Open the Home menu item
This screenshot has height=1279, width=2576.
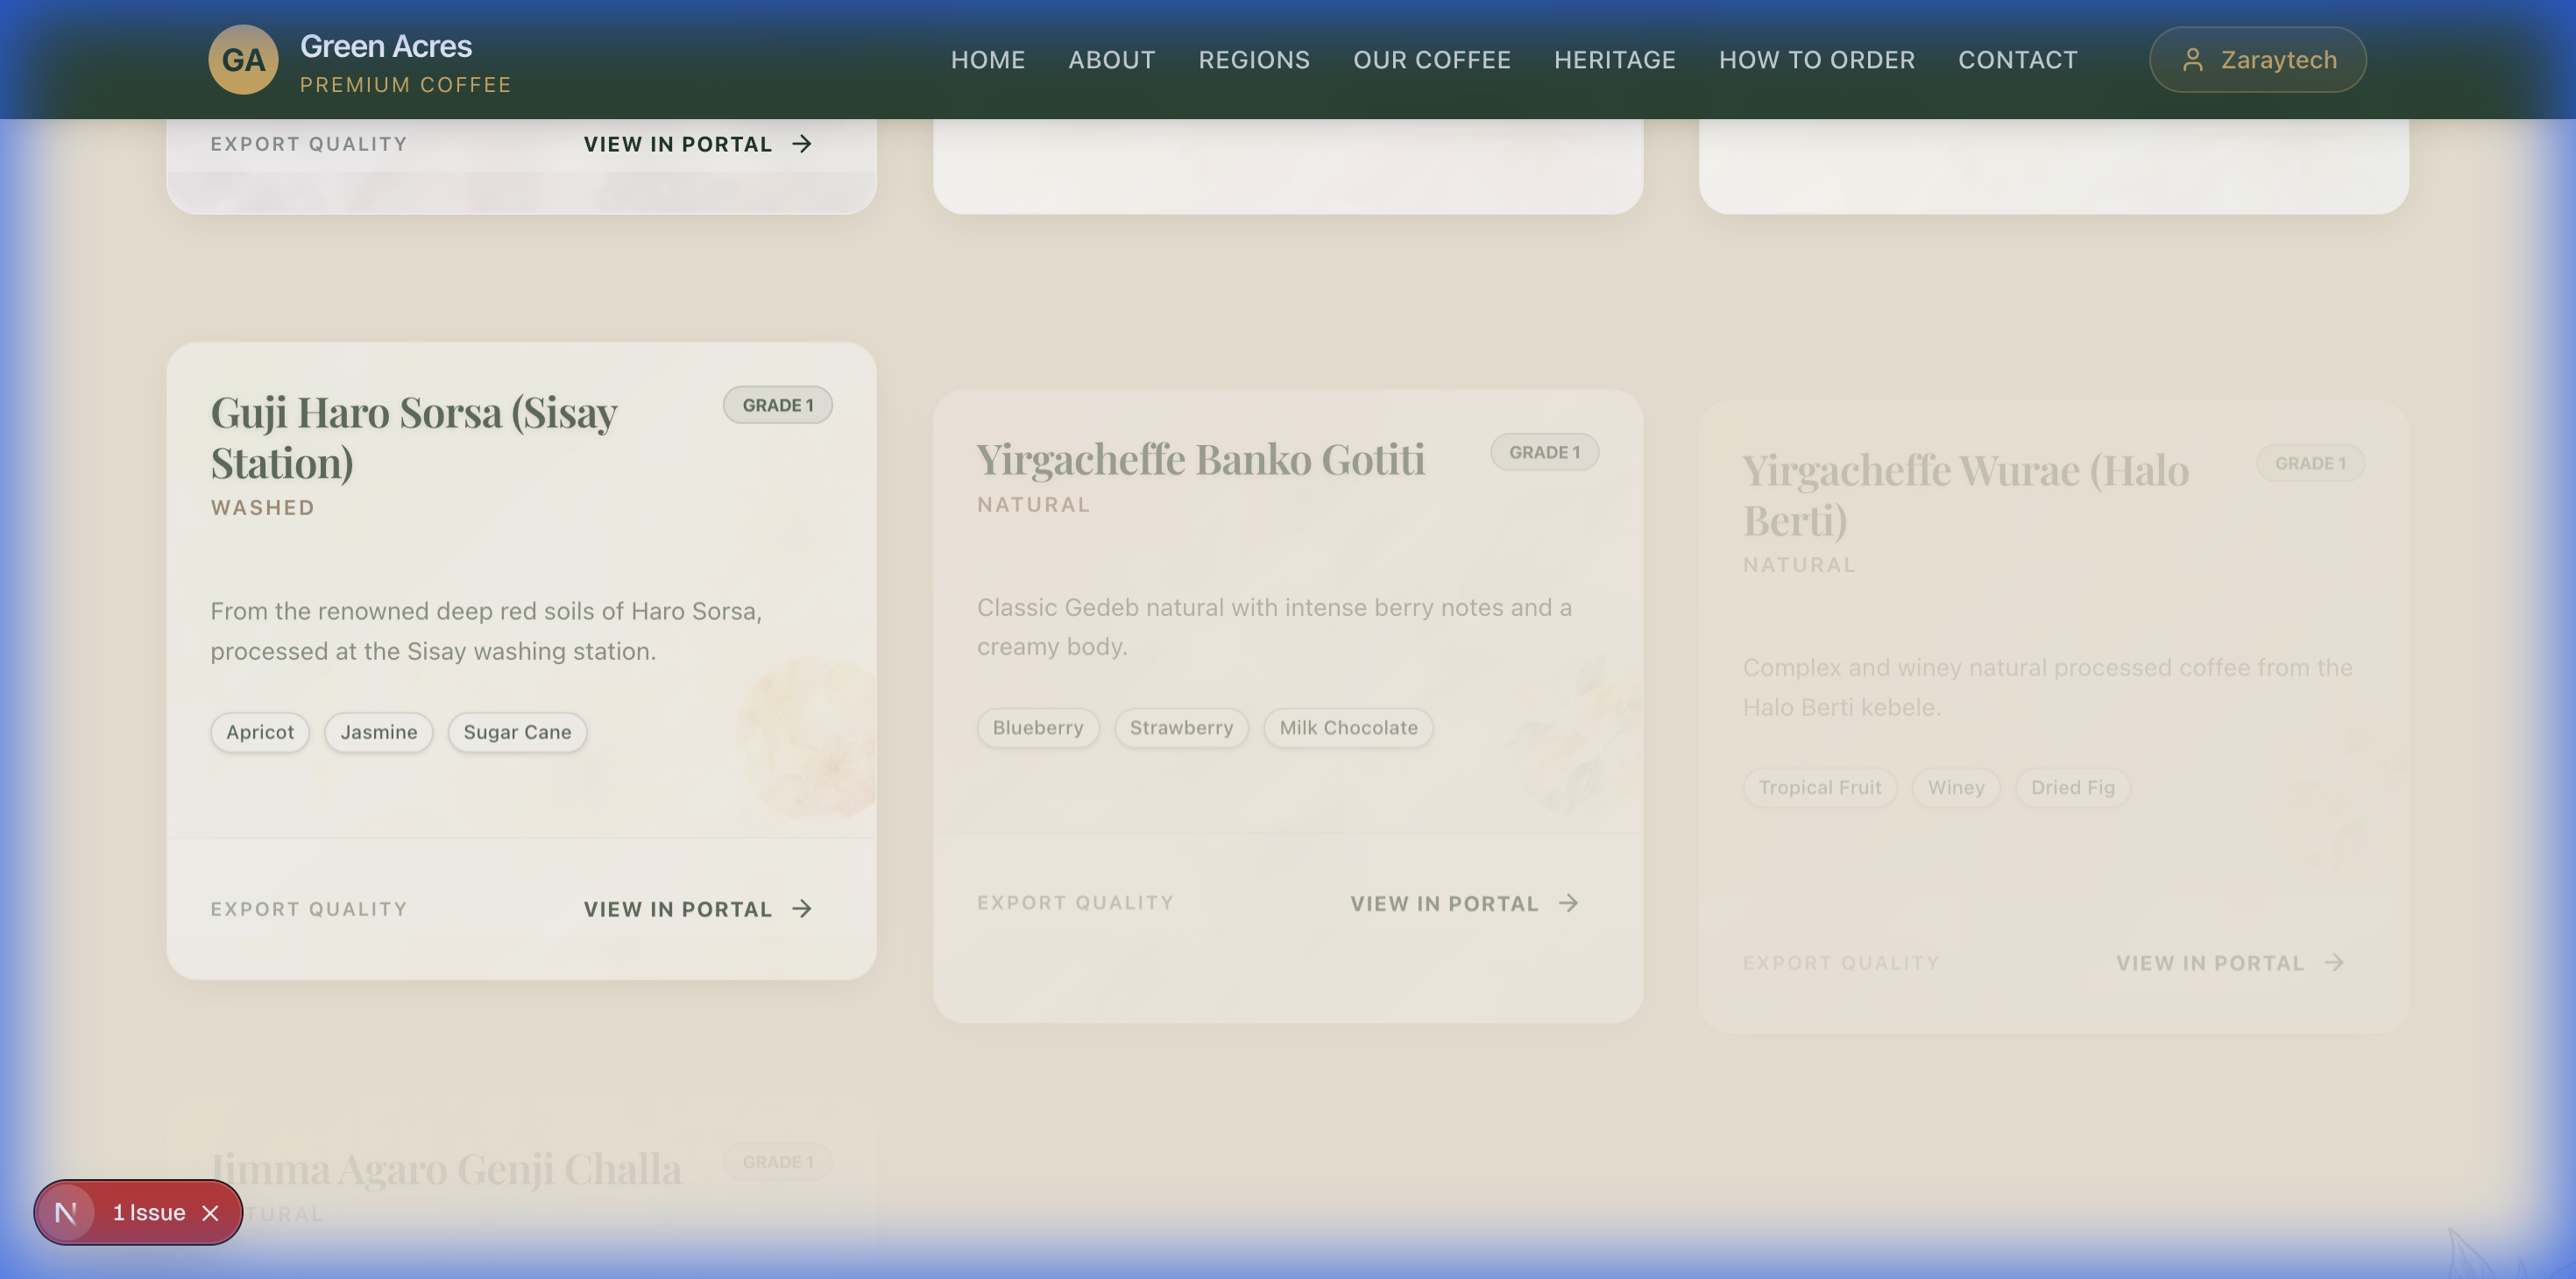[x=987, y=60]
